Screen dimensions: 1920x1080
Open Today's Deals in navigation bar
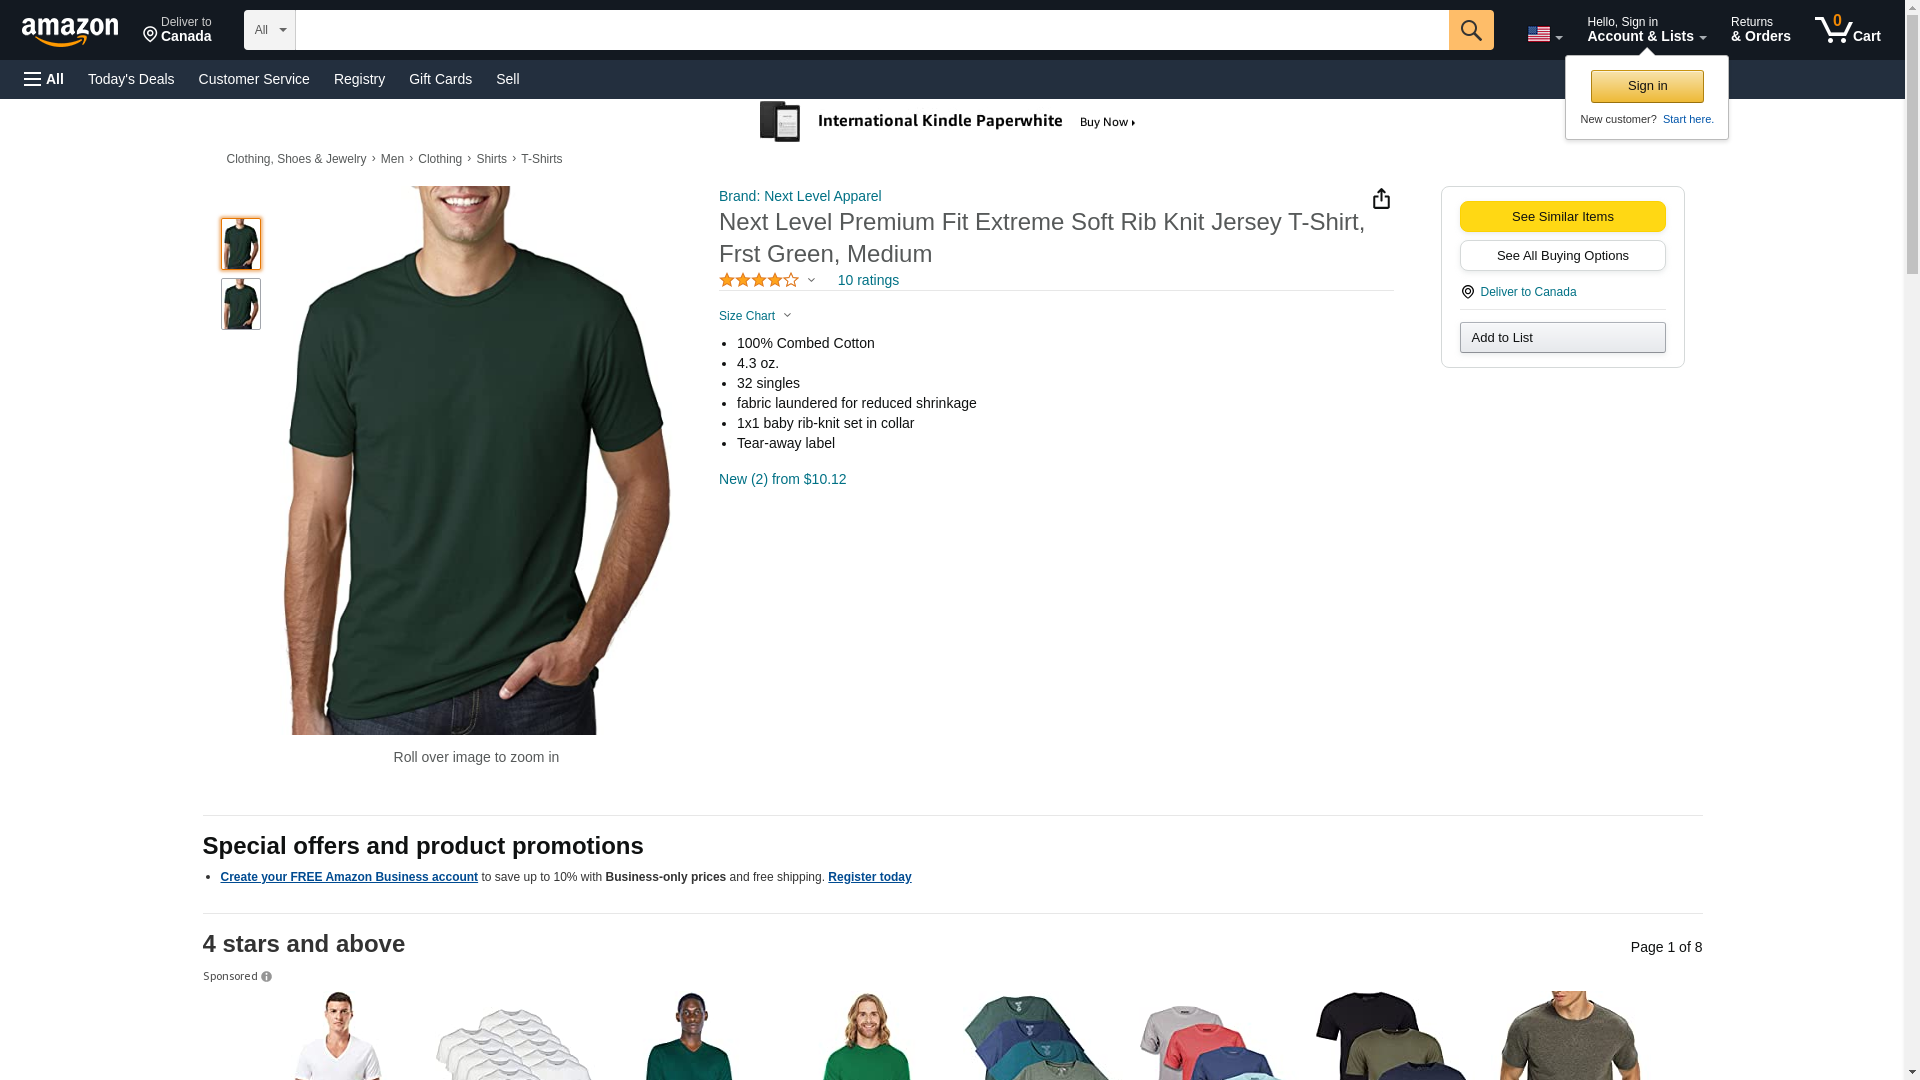coord(131,79)
